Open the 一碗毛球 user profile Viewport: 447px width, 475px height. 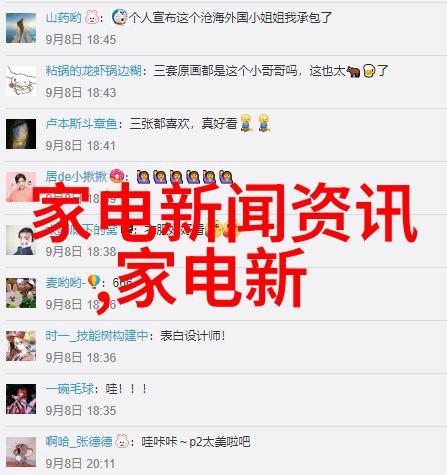pos(70,389)
